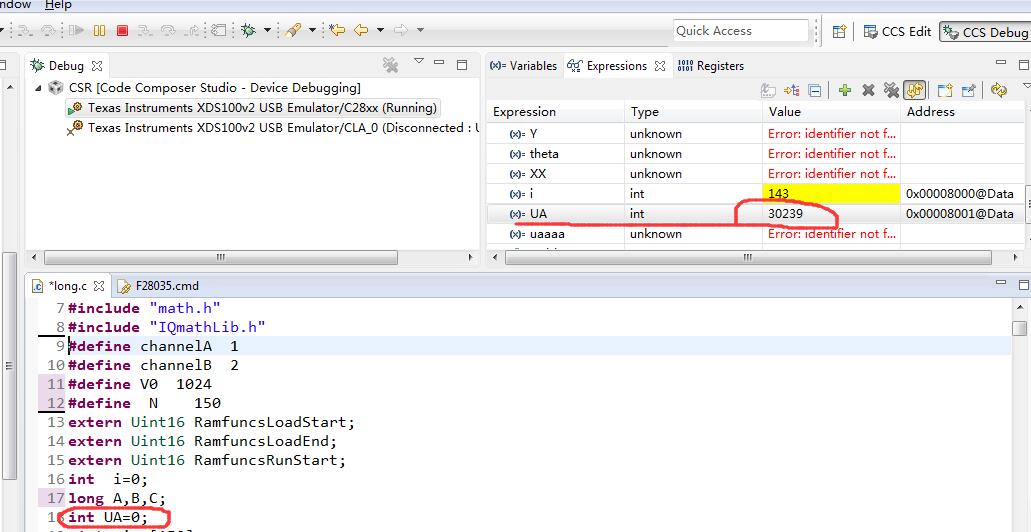
Task: Go to last edit location arrow
Action: click(337, 30)
